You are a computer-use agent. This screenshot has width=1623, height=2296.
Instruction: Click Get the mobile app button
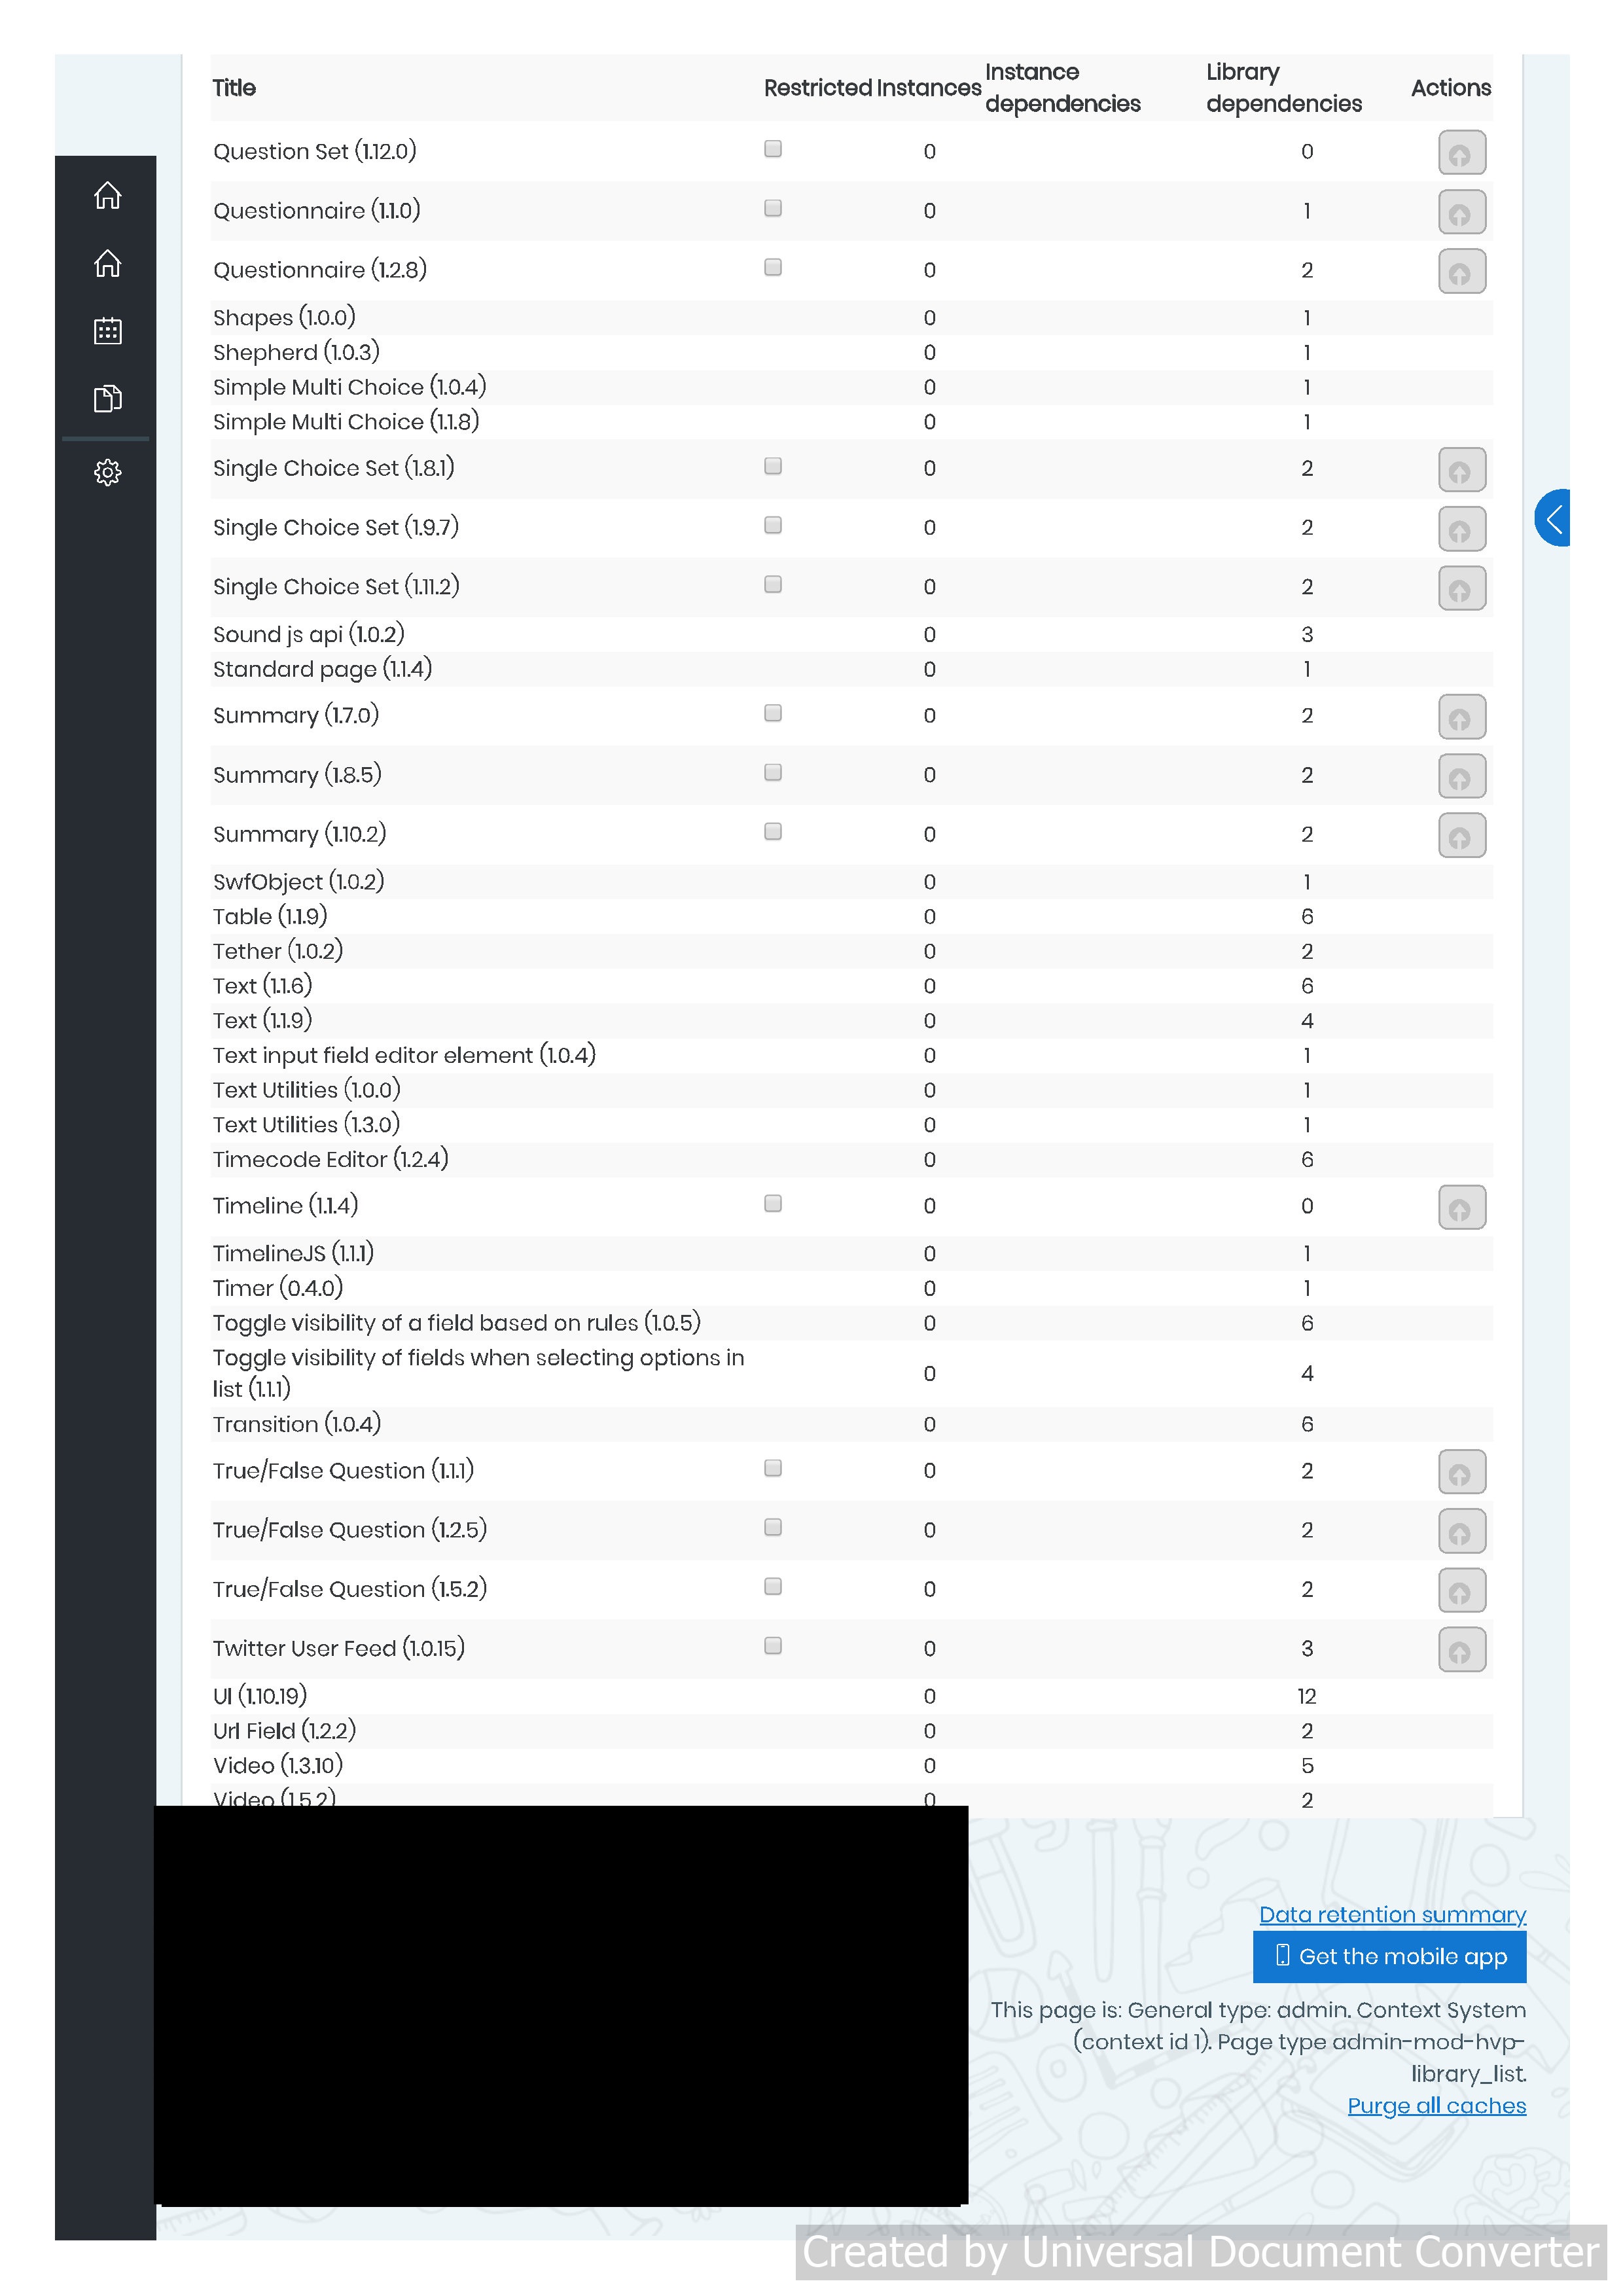click(x=1389, y=1956)
